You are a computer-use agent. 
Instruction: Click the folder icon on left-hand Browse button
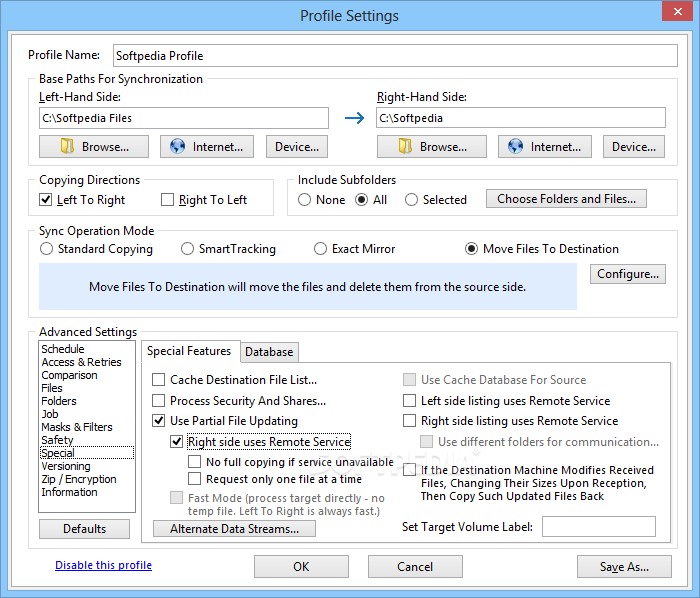(x=67, y=146)
